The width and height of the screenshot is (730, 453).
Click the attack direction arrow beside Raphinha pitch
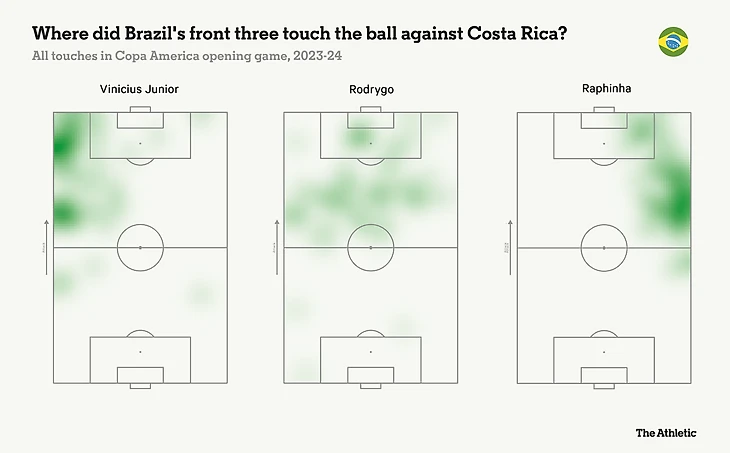point(510,248)
